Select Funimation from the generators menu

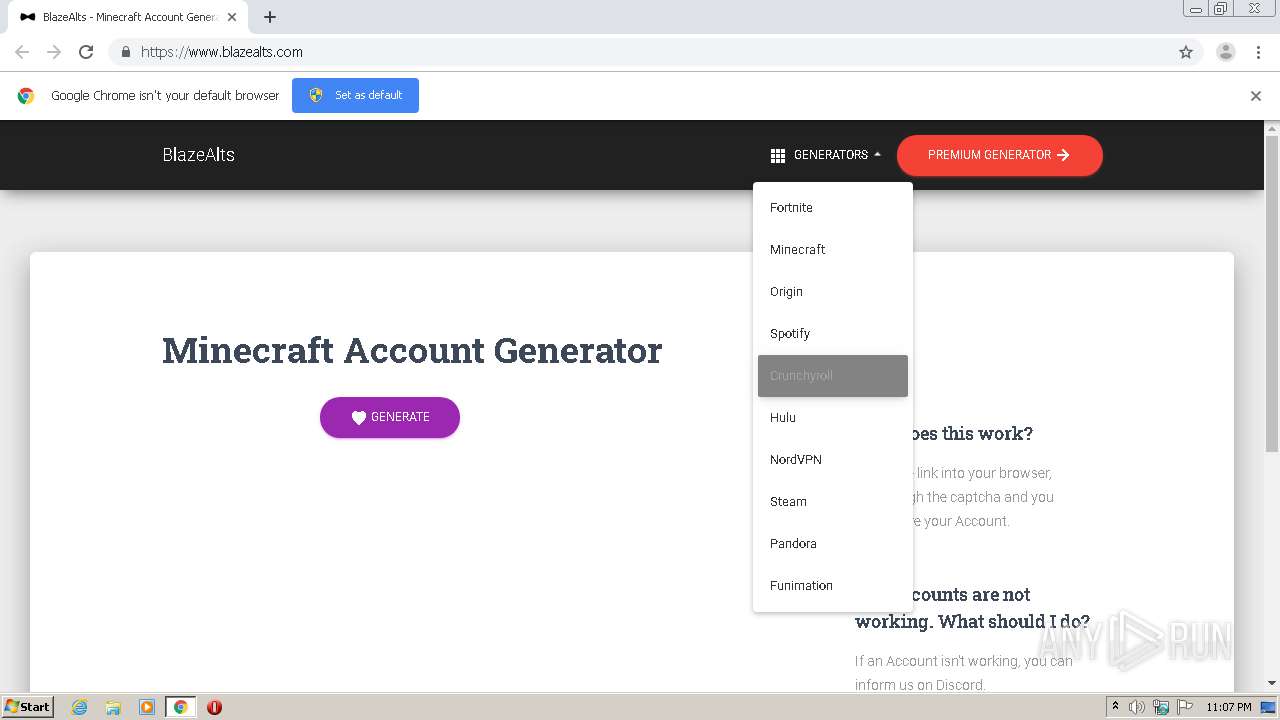coord(832,586)
